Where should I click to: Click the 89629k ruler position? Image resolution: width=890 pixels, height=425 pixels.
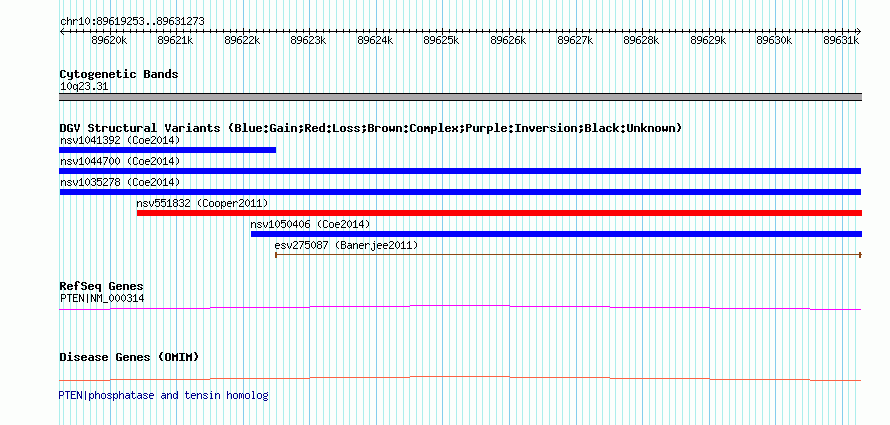pos(708,40)
